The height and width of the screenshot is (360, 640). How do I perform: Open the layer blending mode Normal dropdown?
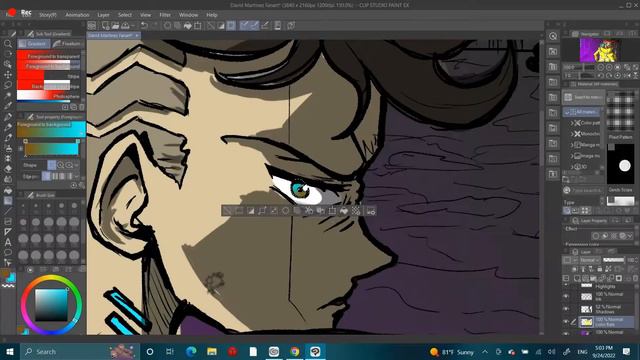click(590, 260)
